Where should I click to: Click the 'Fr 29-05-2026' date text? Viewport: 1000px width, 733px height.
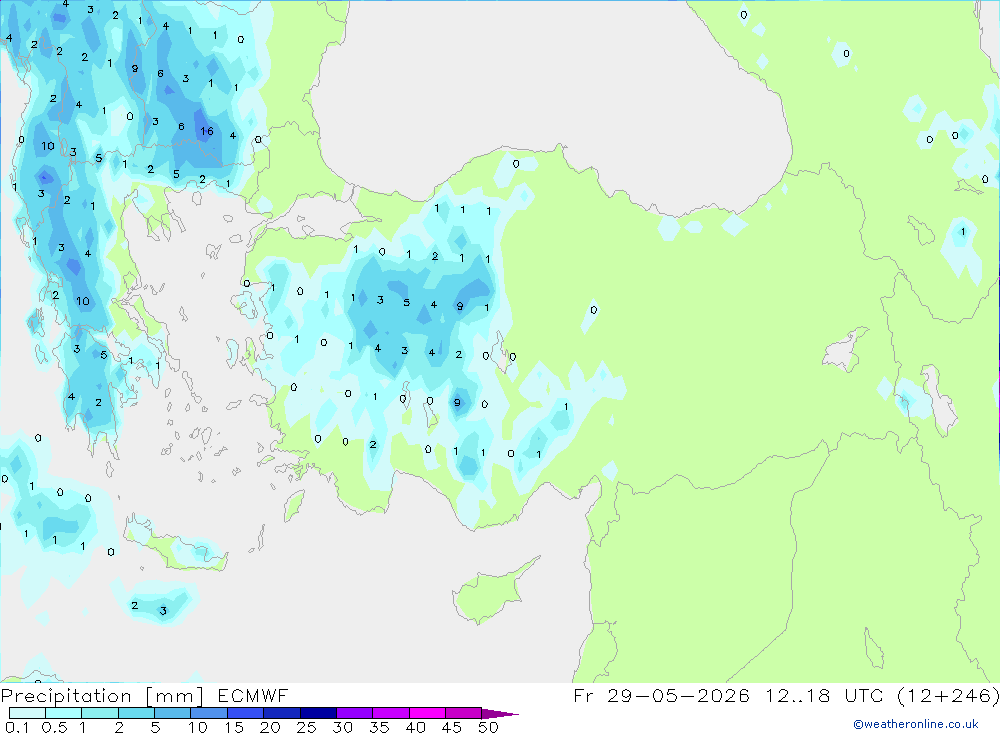(661, 695)
